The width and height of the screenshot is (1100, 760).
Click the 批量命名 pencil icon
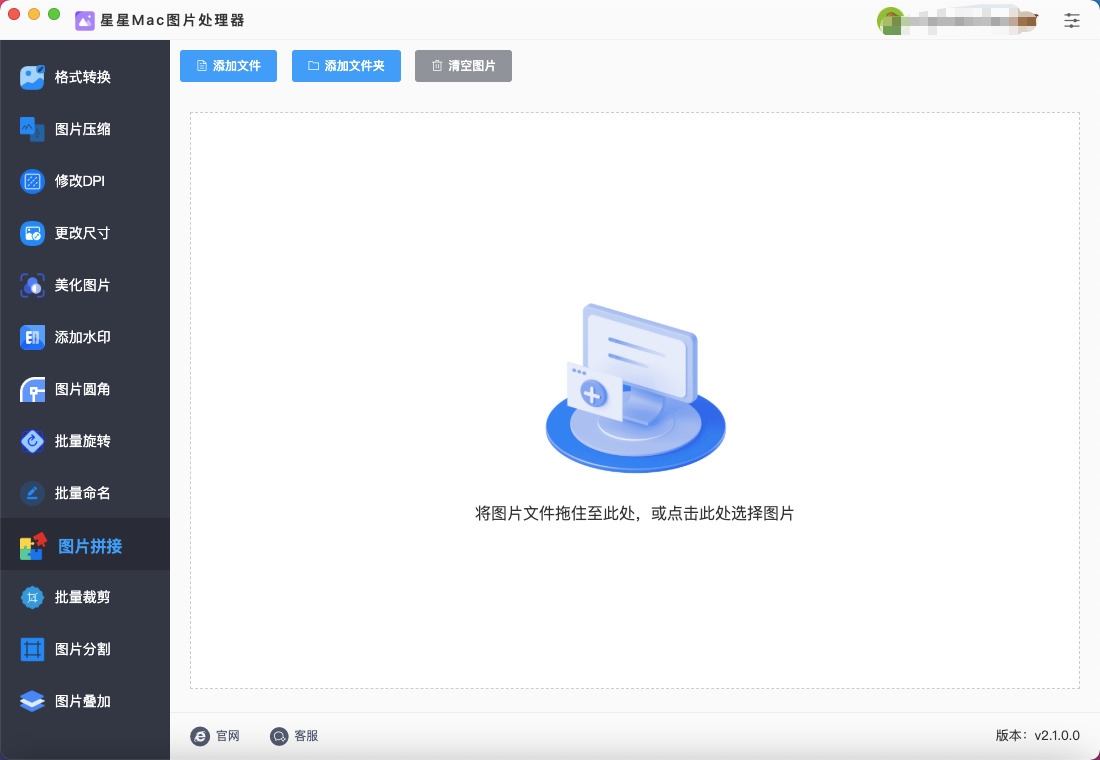pos(32,493)
